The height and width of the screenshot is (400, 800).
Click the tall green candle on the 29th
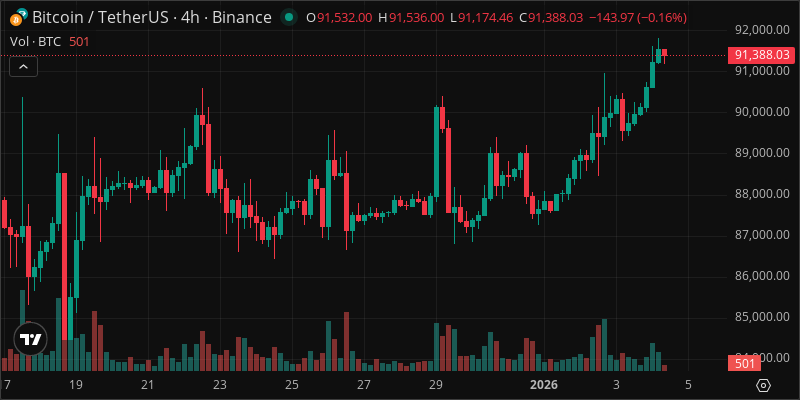[437, 152]
